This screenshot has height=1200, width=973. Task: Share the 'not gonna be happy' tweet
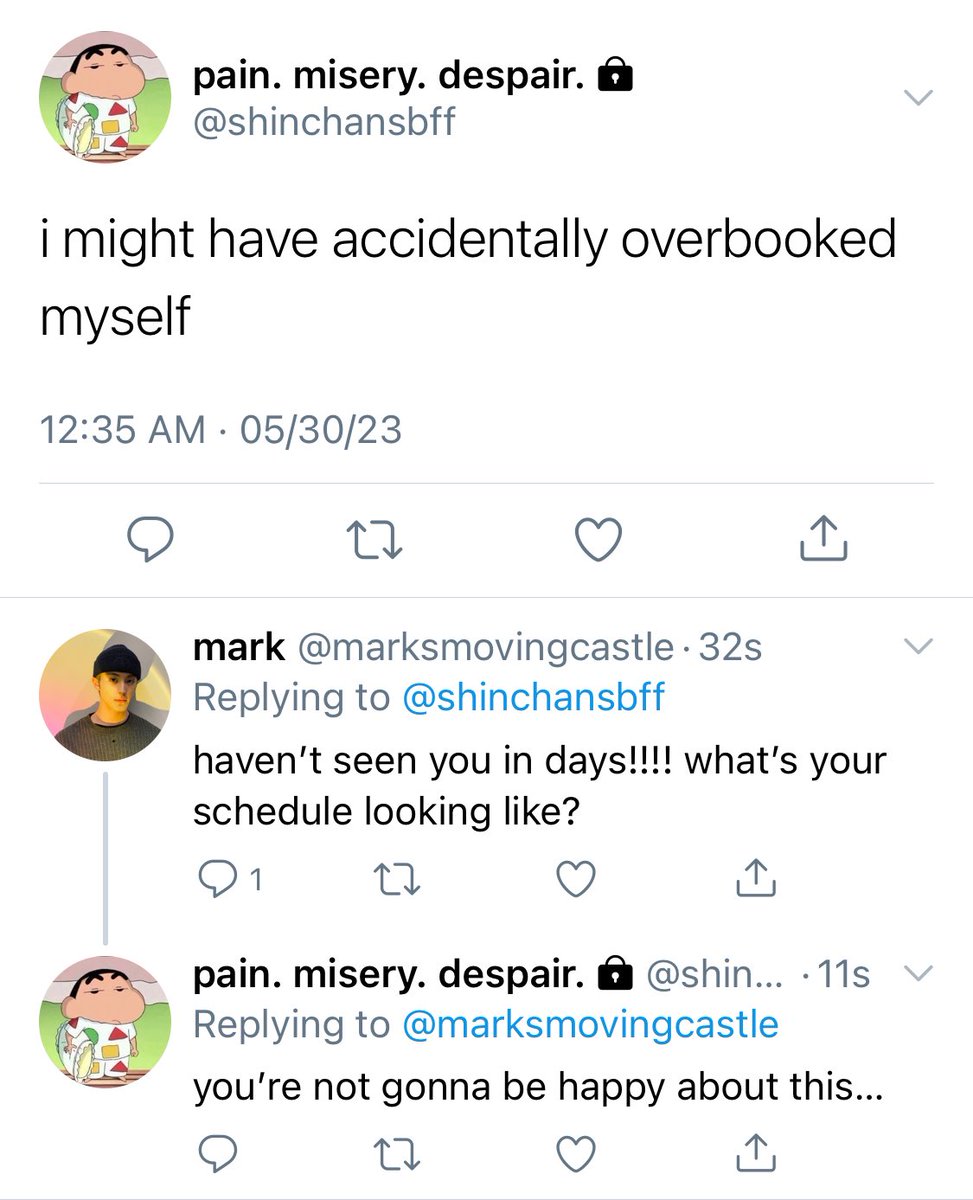click(x=757, y=1152)
